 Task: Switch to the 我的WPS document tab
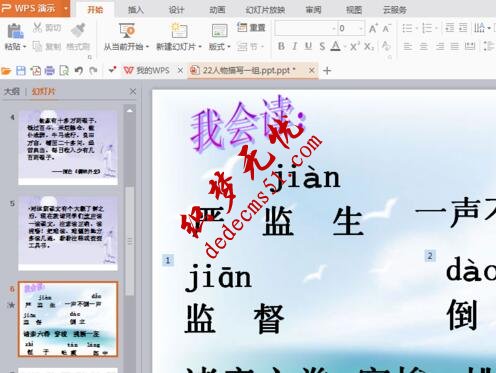coord(147,71)
